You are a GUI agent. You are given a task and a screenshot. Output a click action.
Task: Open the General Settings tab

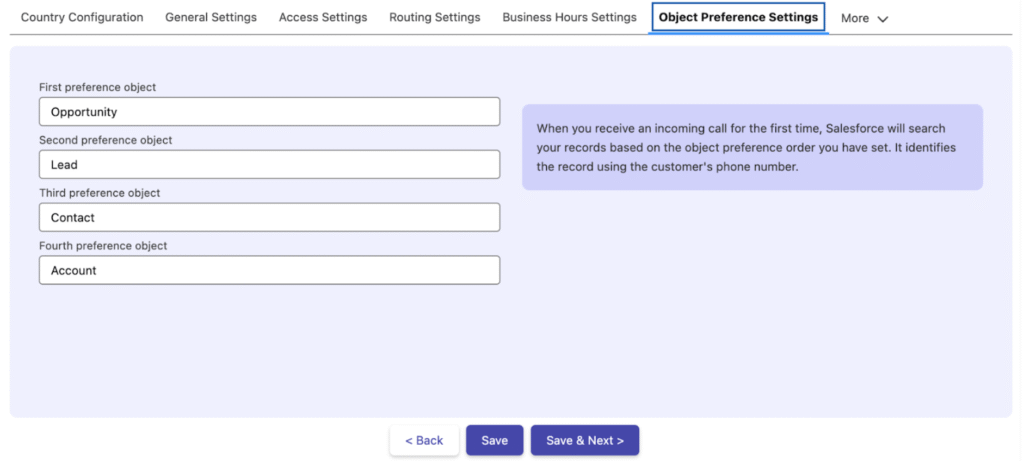click(211, 17)
